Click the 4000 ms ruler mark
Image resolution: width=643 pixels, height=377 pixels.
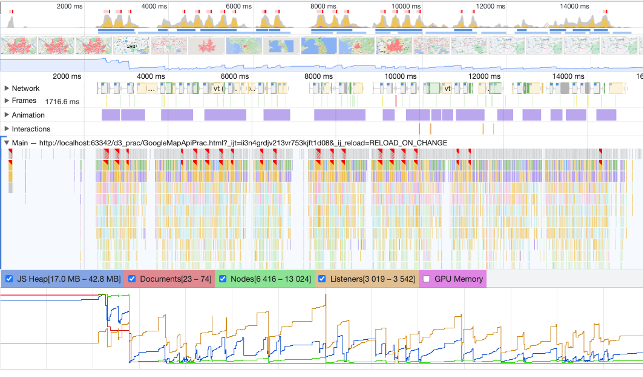(x=150, y=76)
